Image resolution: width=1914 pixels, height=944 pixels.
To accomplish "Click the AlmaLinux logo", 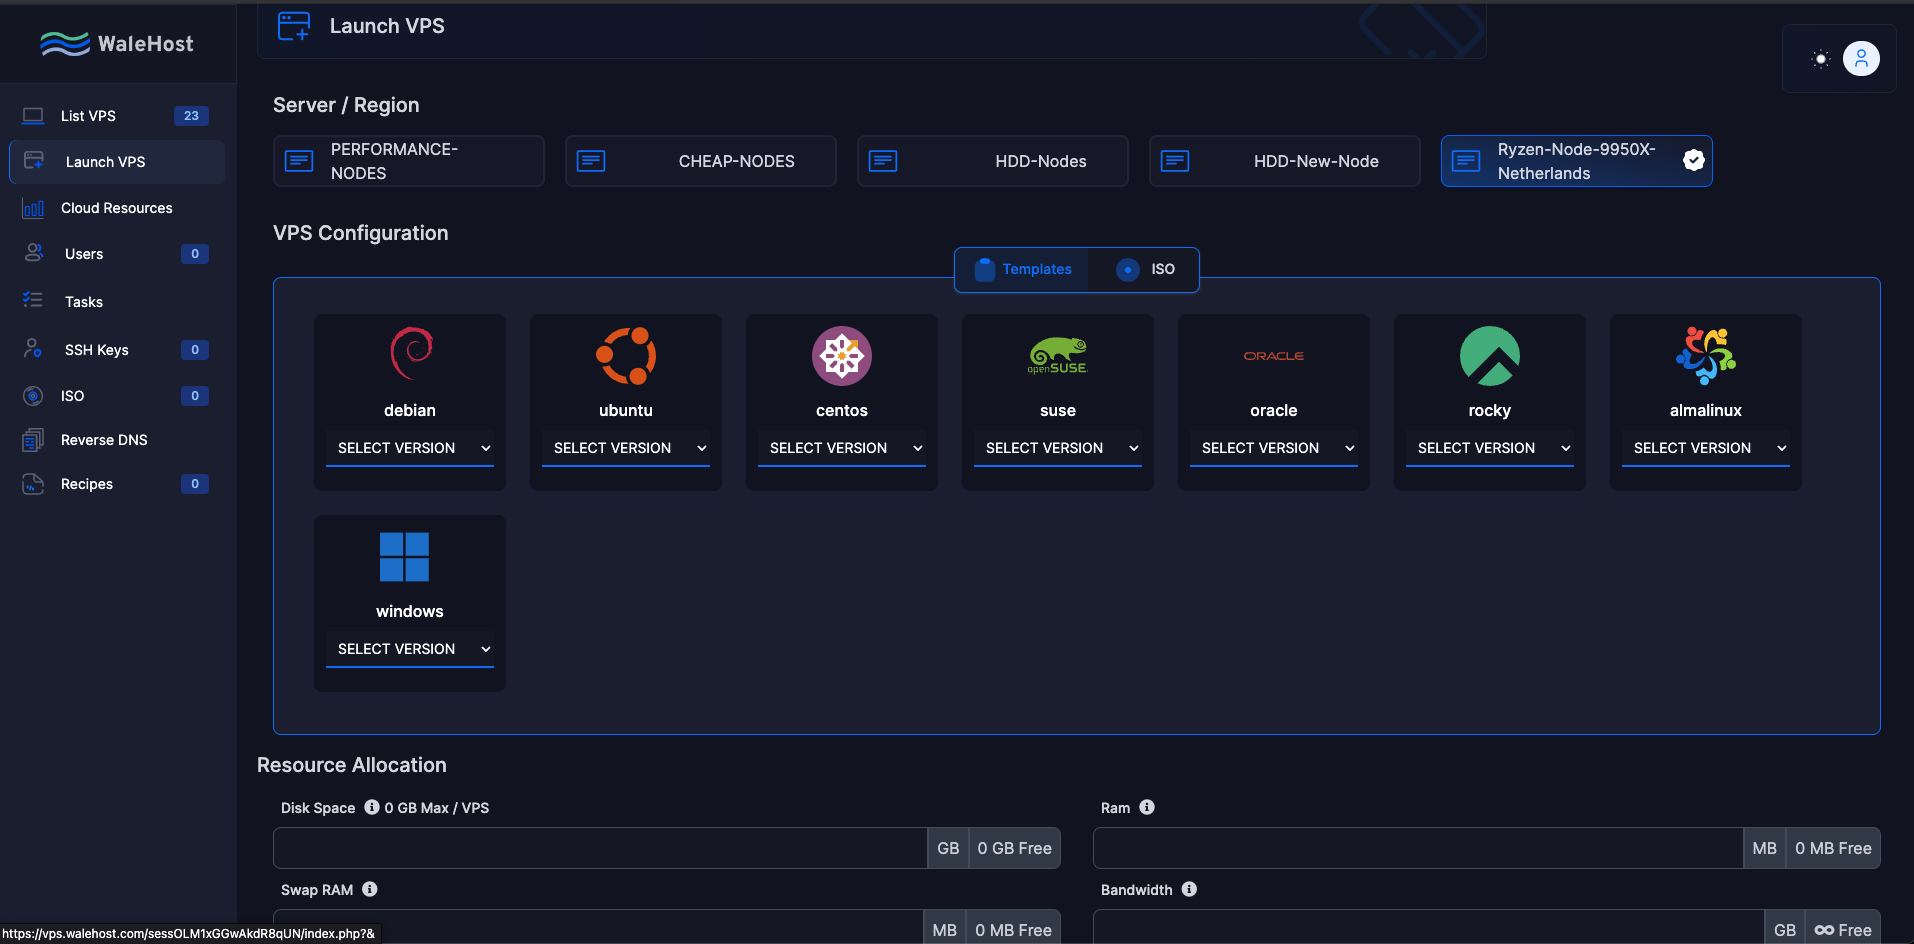I will 1706,356.
